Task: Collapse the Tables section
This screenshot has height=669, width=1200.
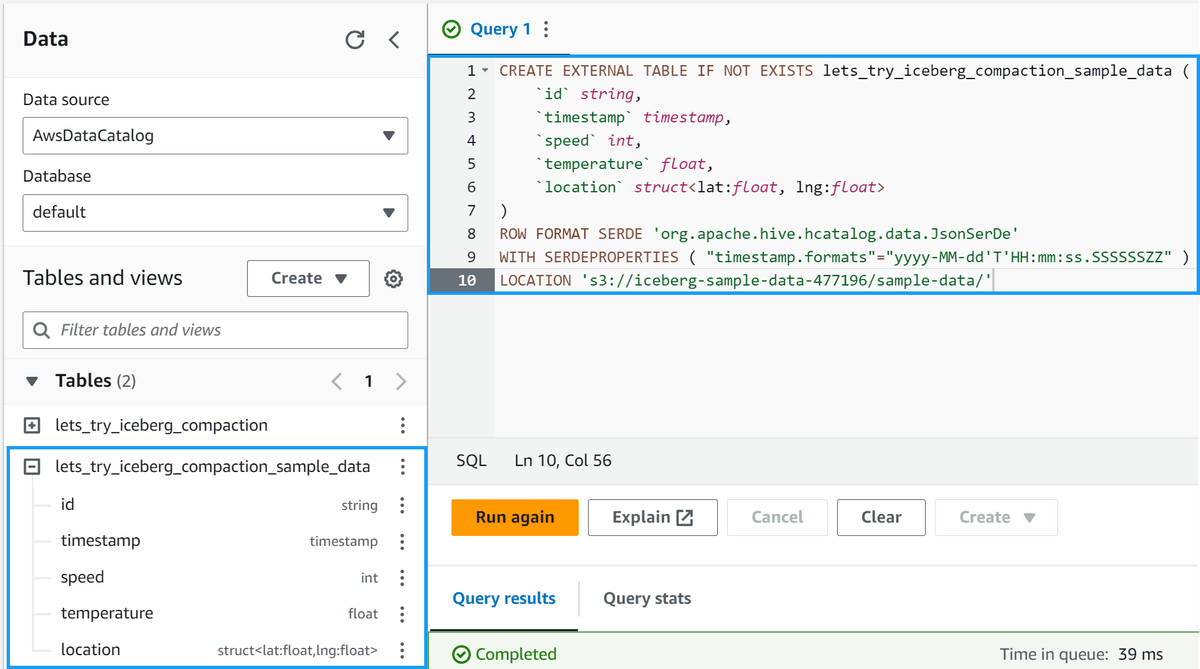Action: click(x=32, y=381)
